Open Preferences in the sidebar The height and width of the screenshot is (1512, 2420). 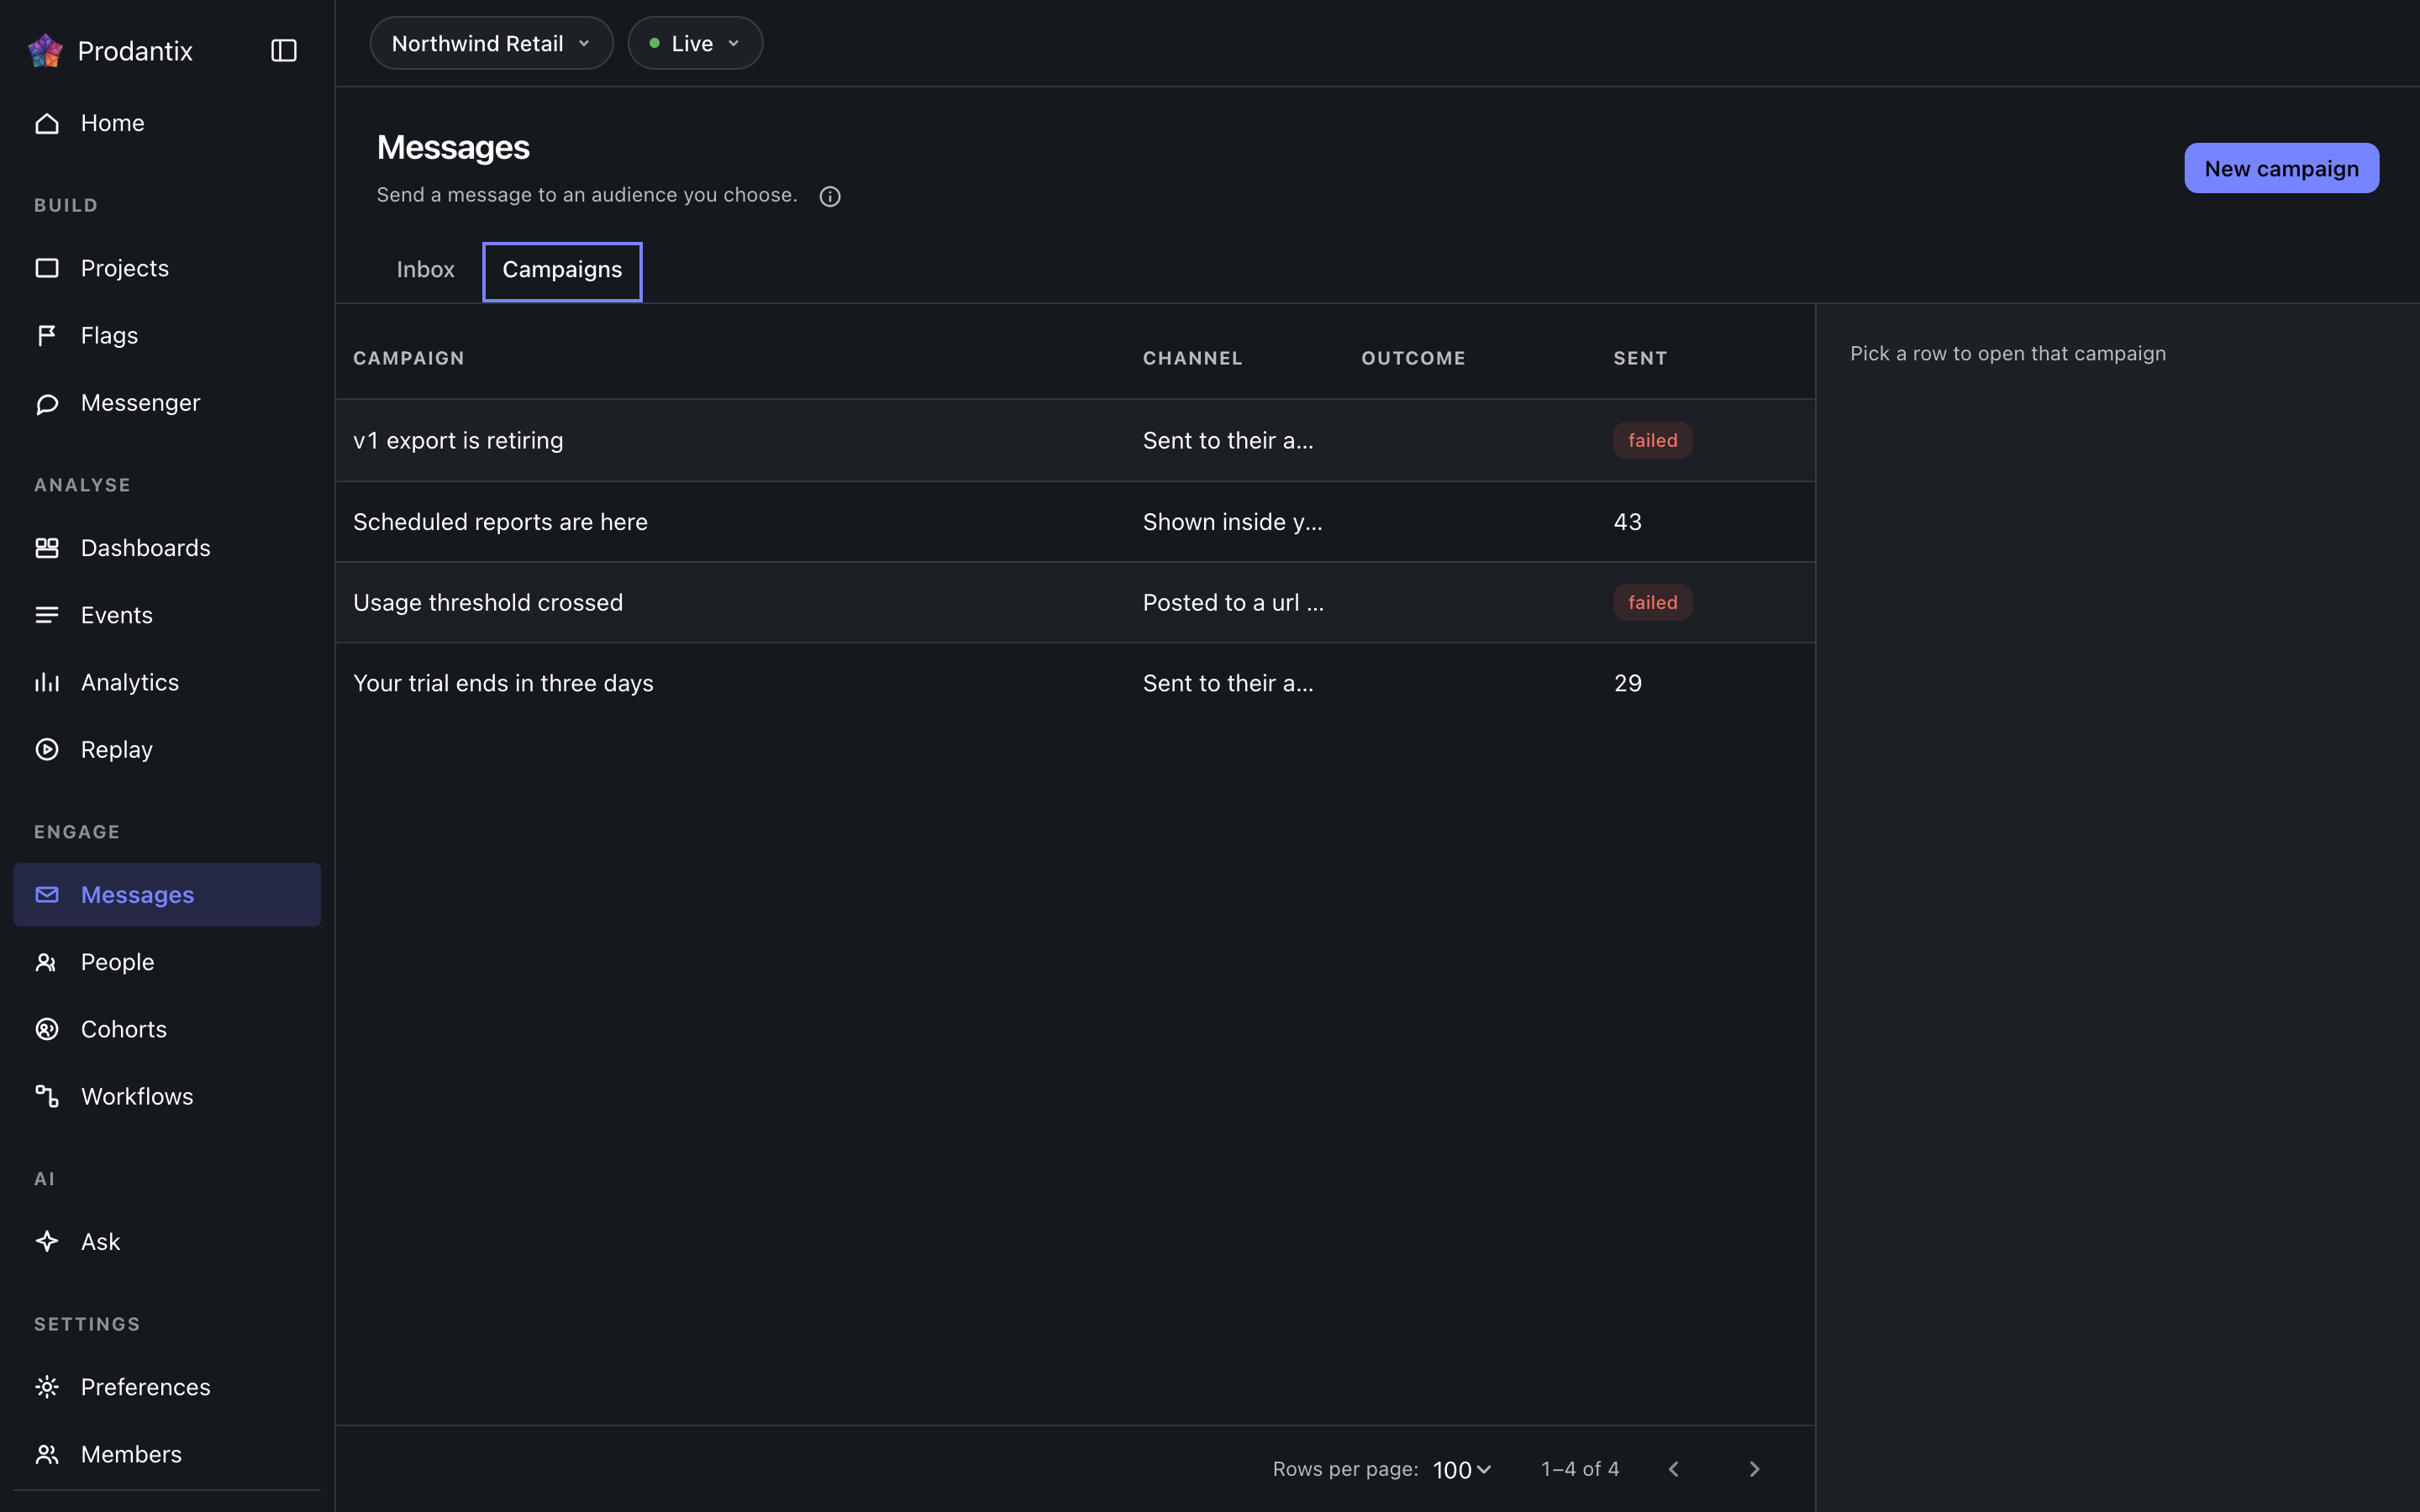pos(167,1386)
